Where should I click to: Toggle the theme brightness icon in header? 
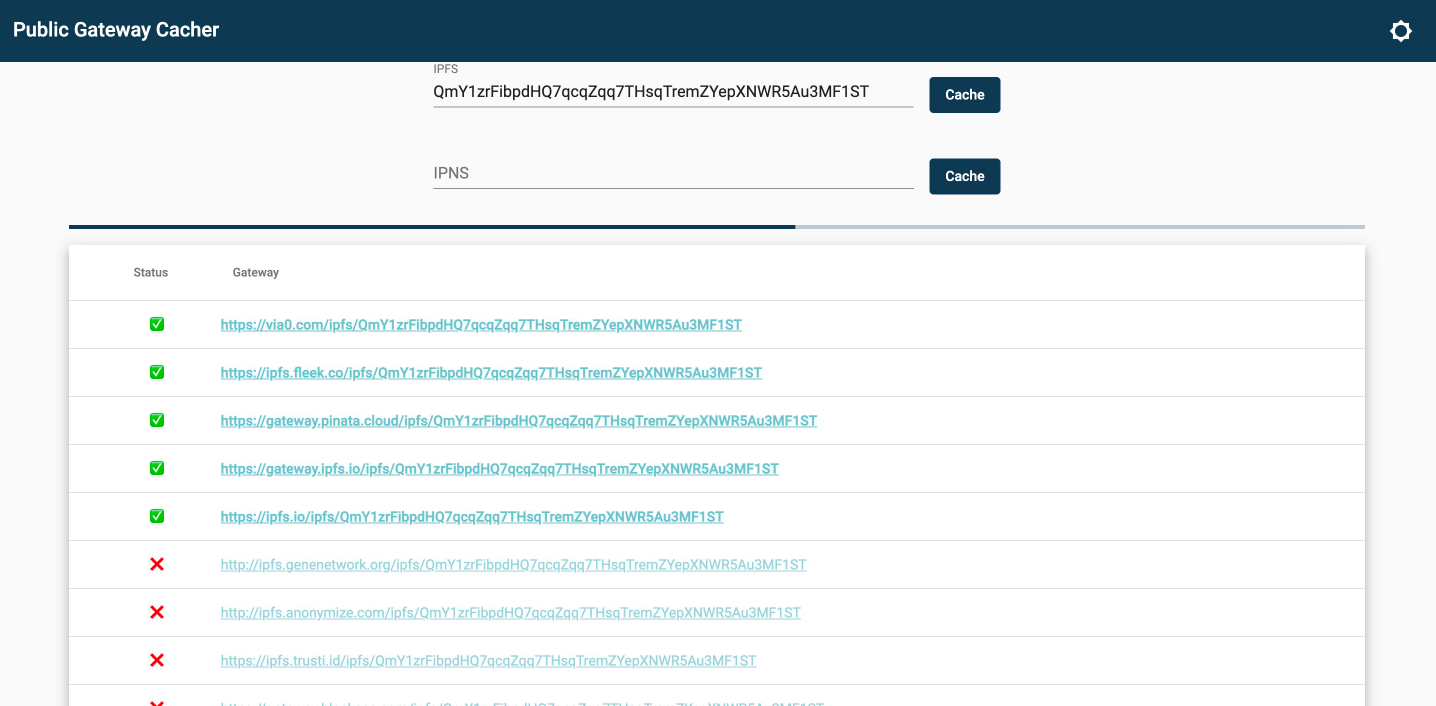(1400, 31)
